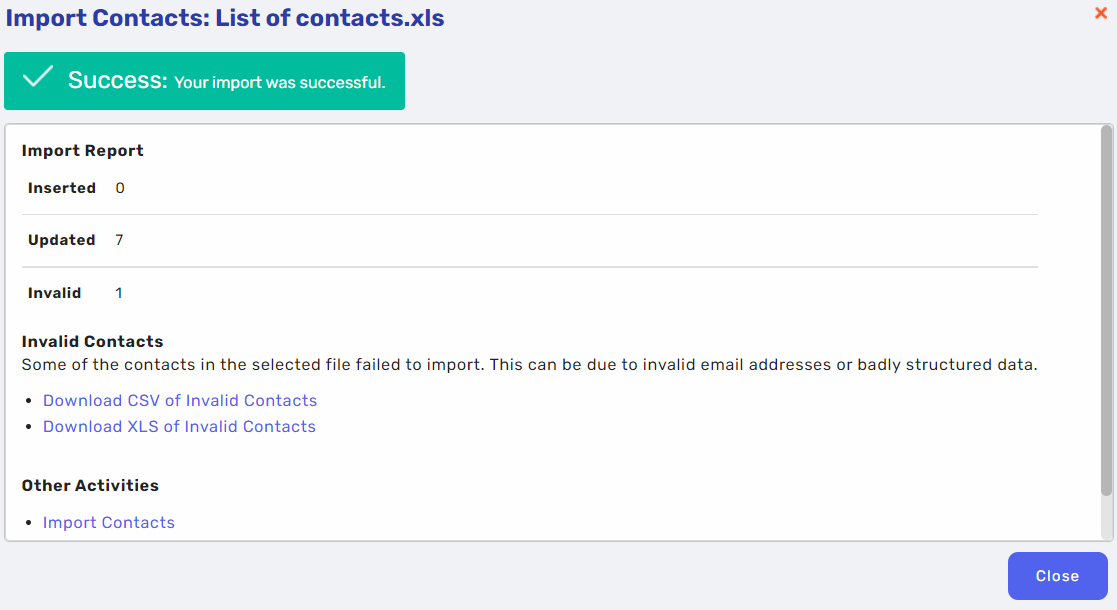This screenshot has height=610, width=1117.
Task: Click the green Success banner message
Action: tap(204, 81)
